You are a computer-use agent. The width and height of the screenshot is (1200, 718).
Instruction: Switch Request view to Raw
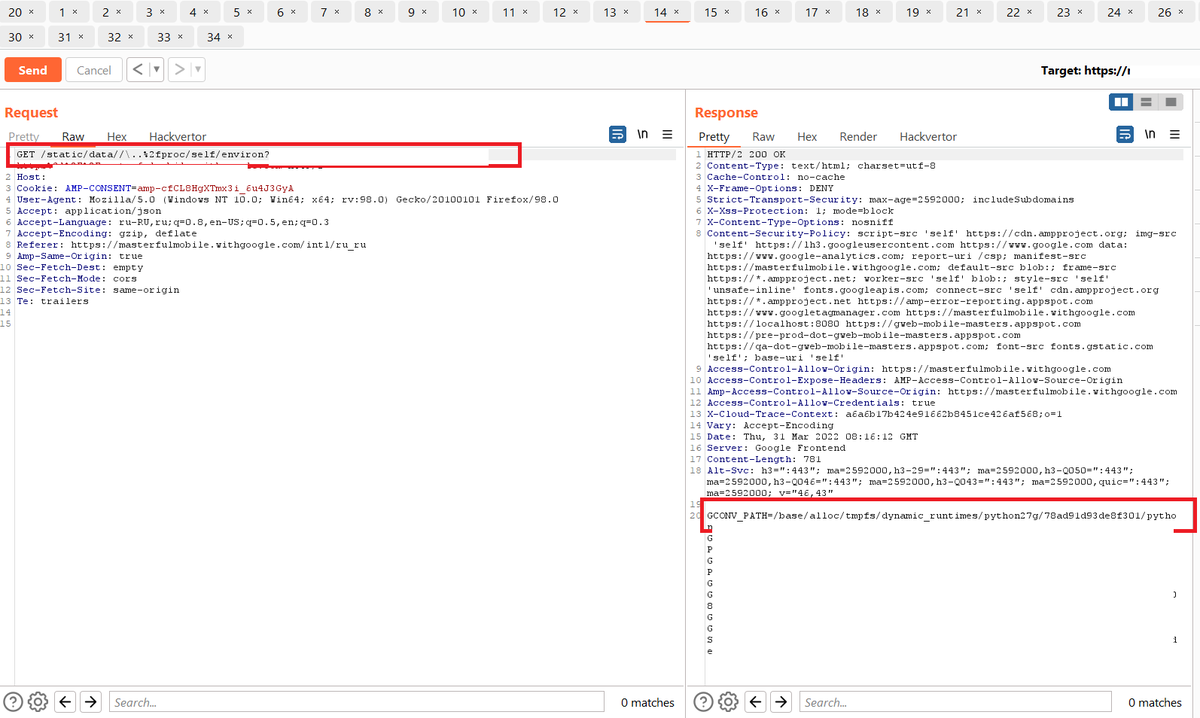coord(73,137)
